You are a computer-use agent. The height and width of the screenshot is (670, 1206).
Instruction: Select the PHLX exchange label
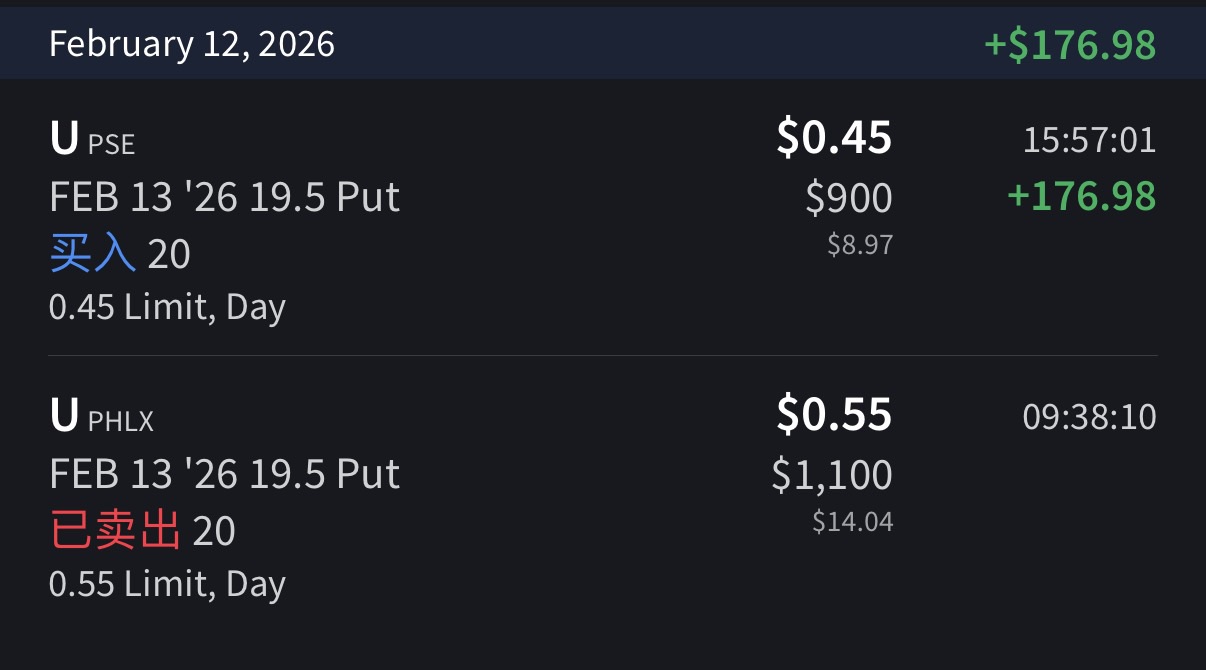(121, 422)
